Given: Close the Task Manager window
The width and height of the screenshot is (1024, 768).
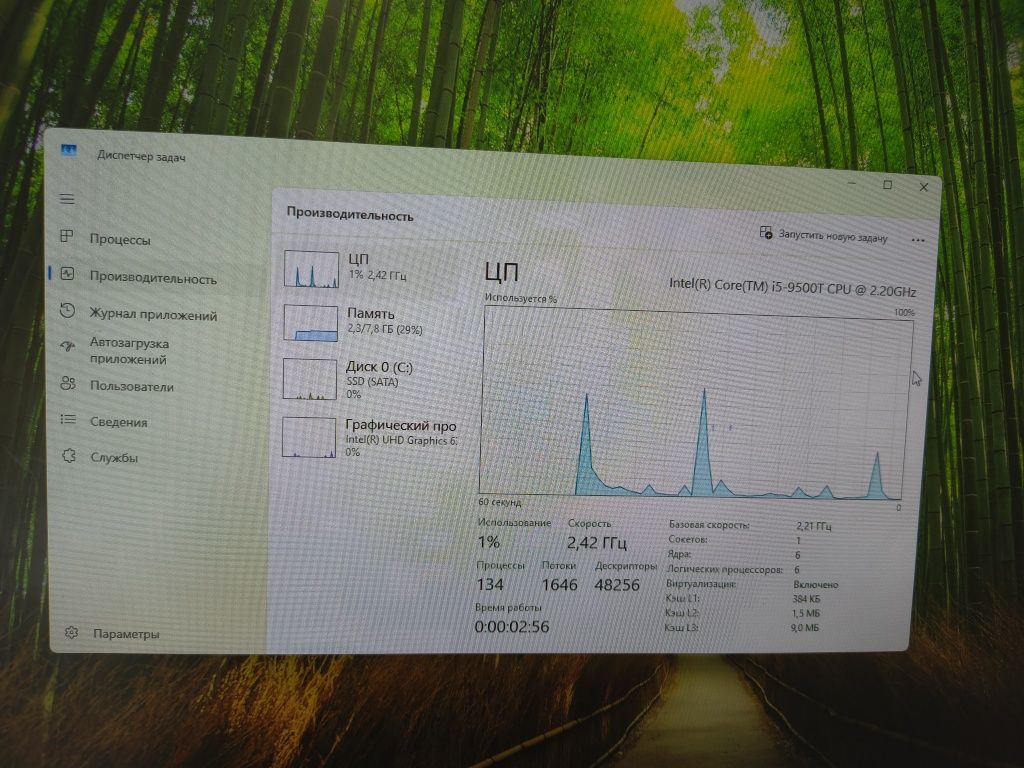Looking at the screenshot, I should coord(923,187).
